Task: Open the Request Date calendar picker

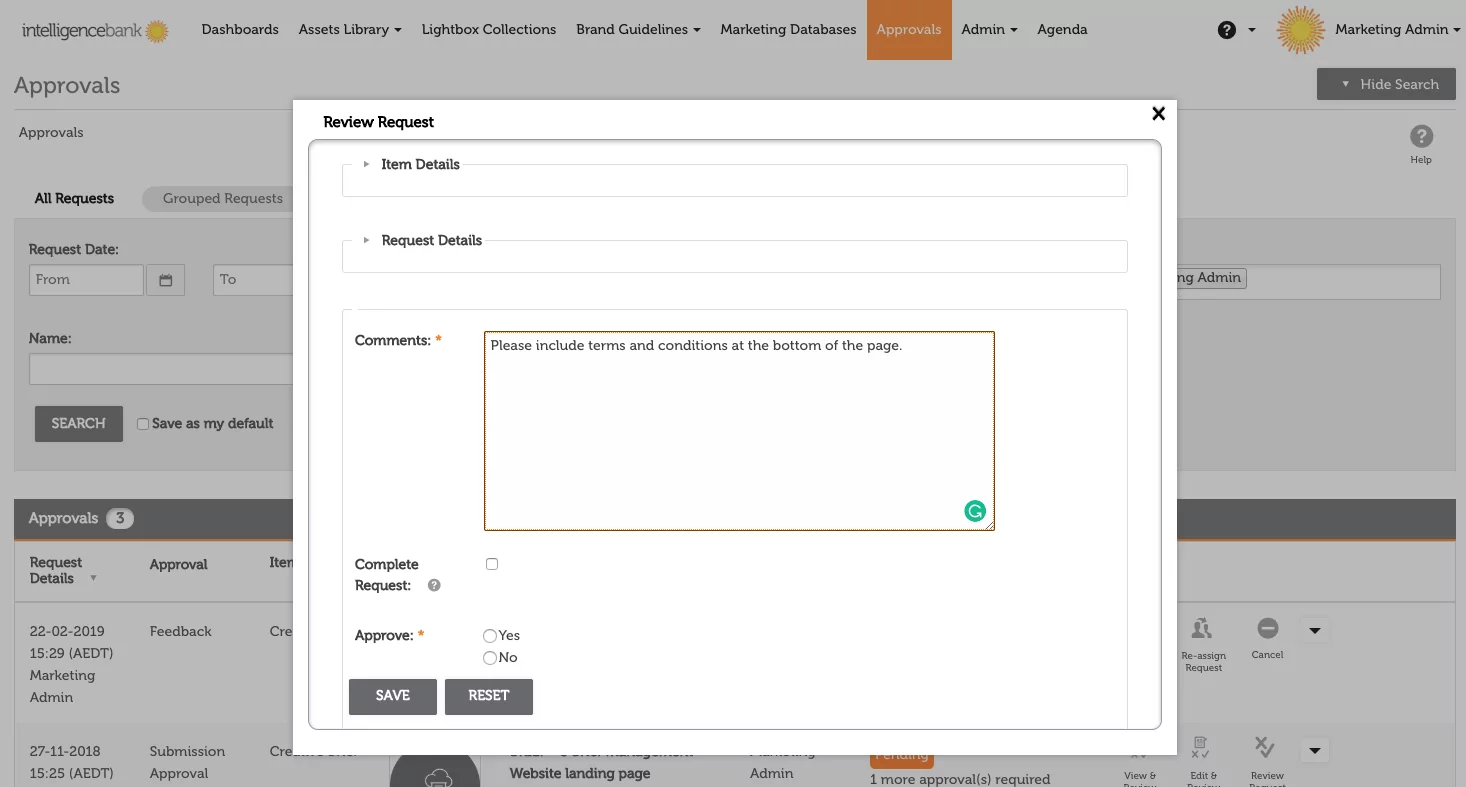Action: click(x=165, y=280)
